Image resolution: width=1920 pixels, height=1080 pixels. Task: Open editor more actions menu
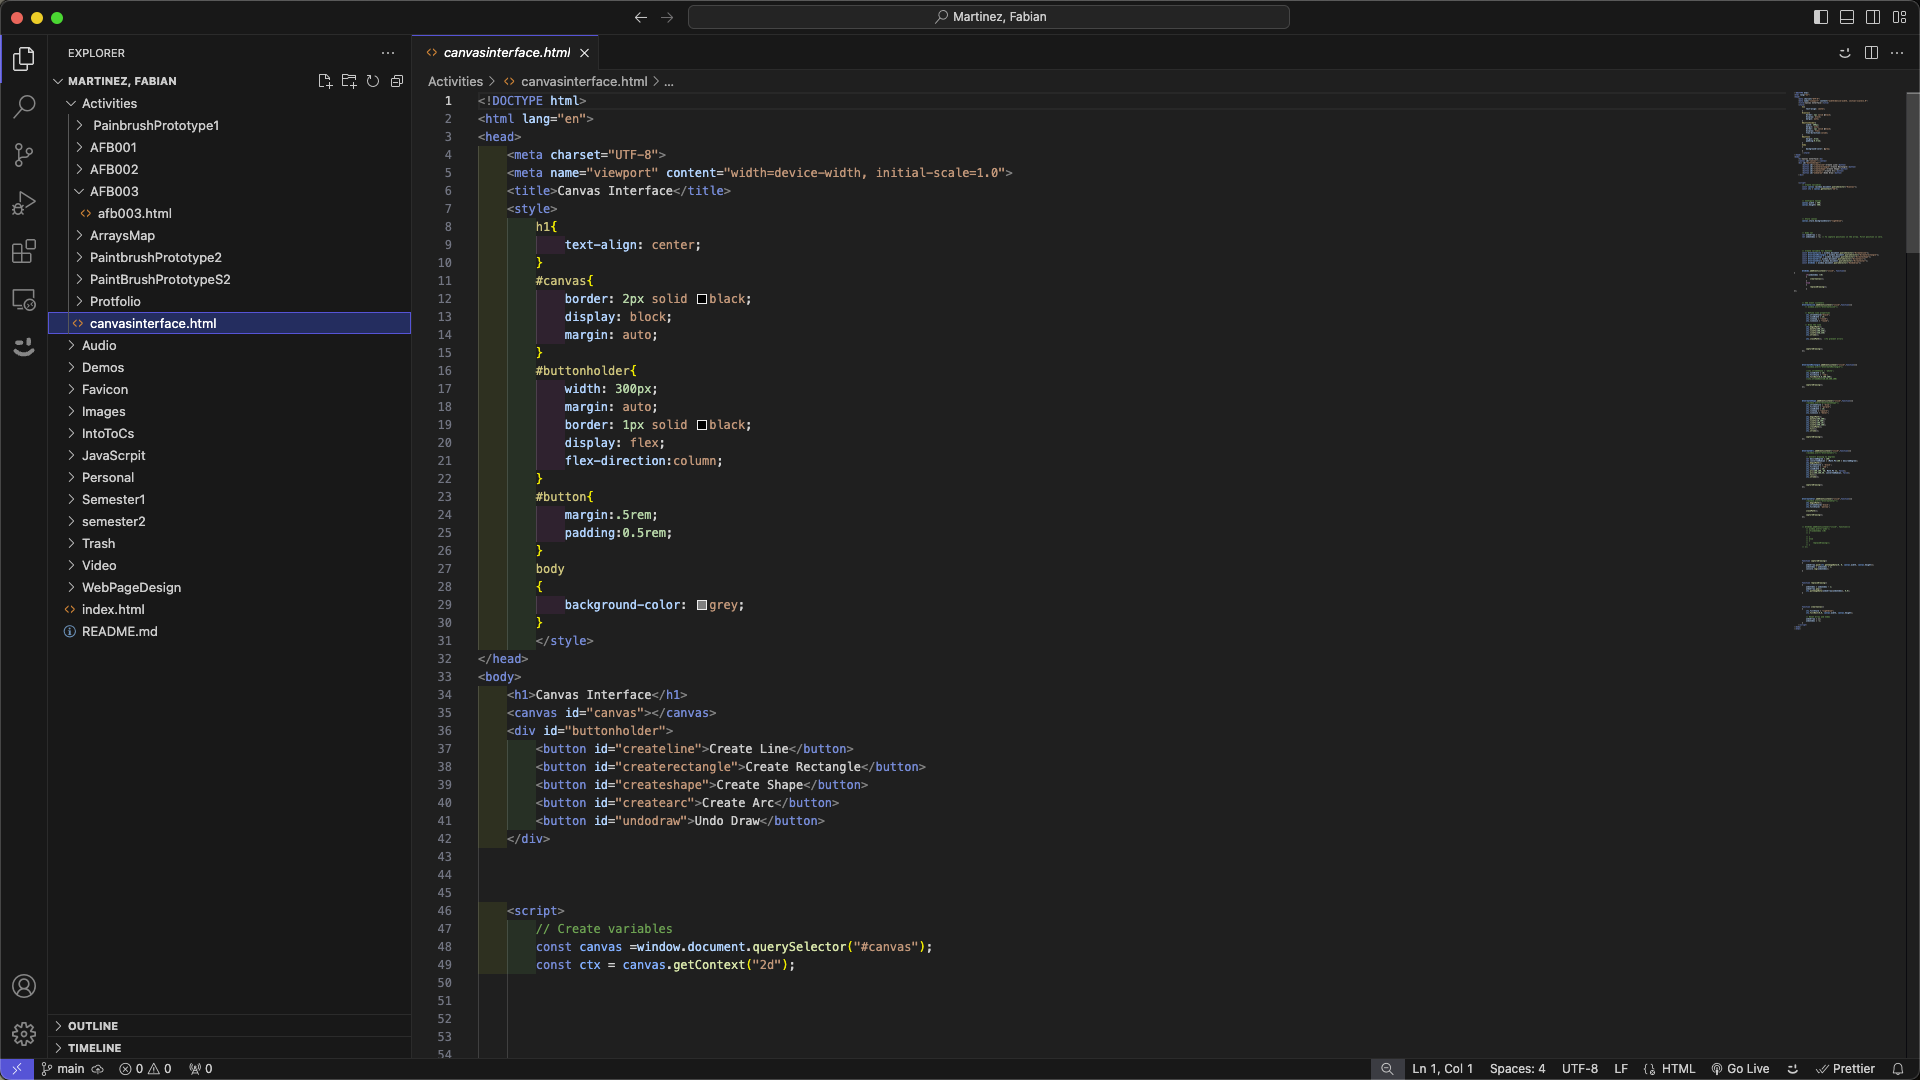tap(1897, 53)
